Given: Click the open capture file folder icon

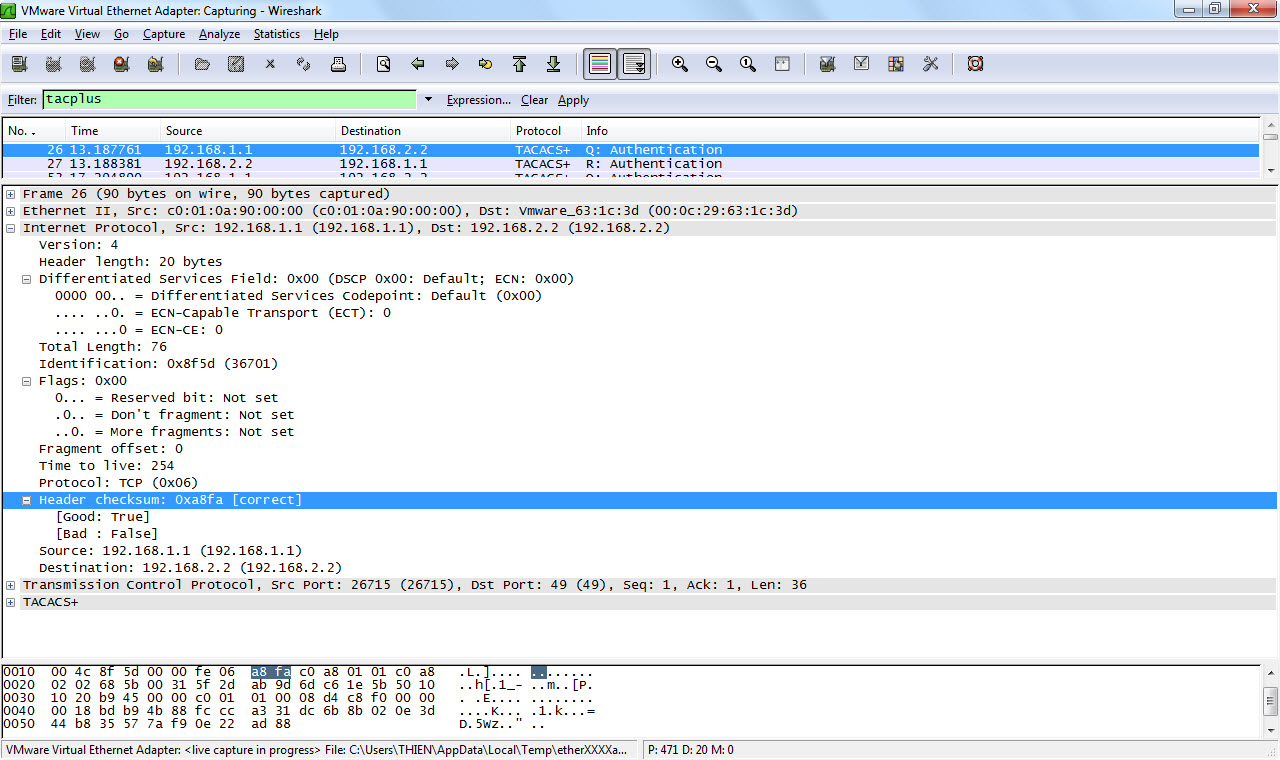Looking at the screenshot, I should (202, 64).
